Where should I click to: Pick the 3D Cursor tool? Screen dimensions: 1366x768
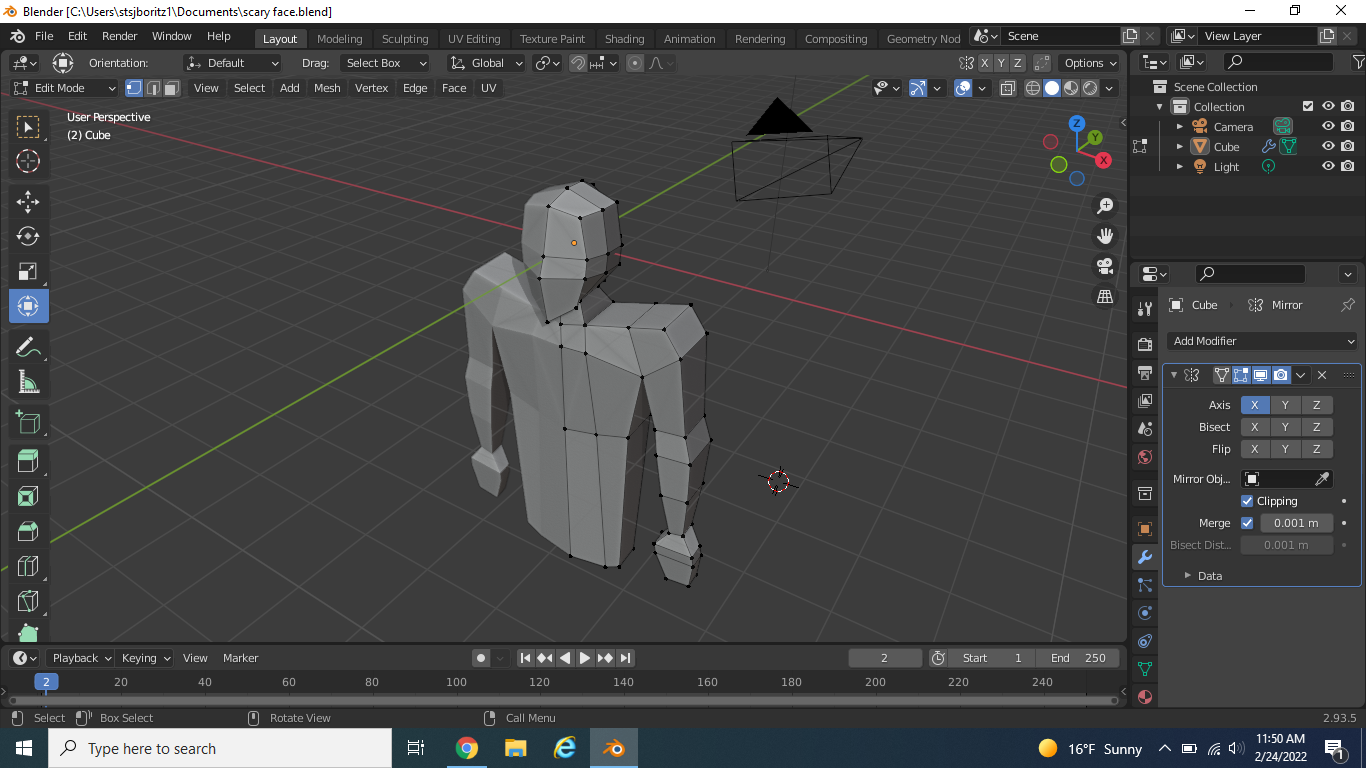pos(28,161)
